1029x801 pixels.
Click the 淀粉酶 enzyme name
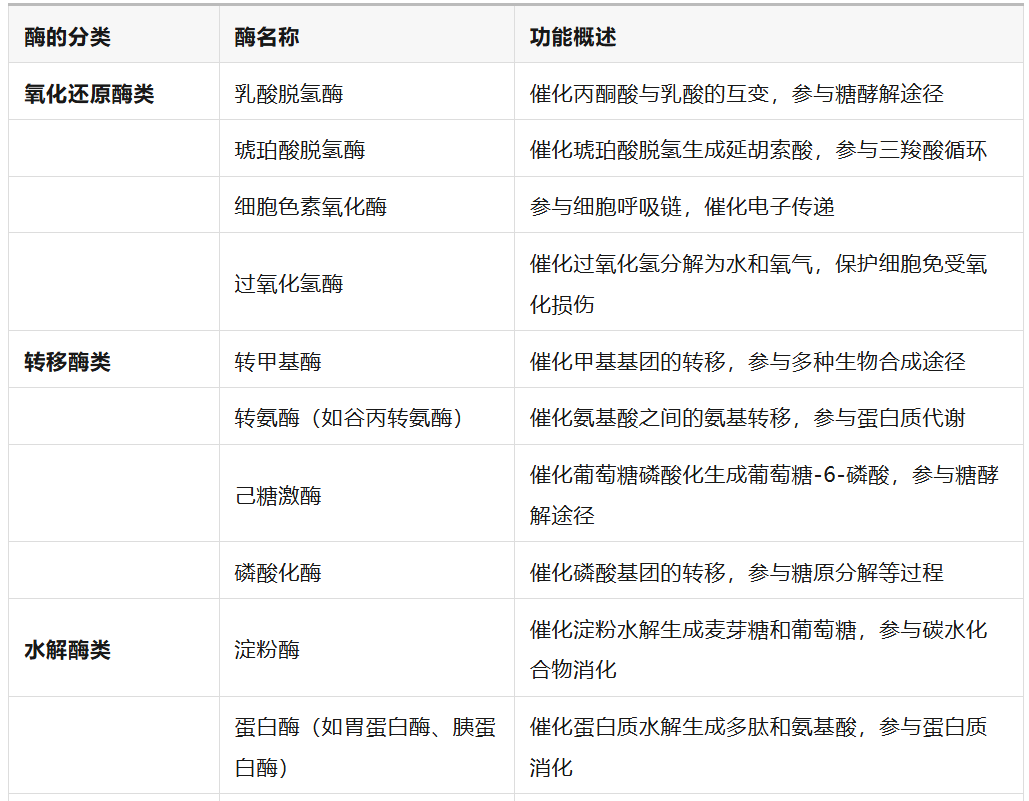[267, 650]
